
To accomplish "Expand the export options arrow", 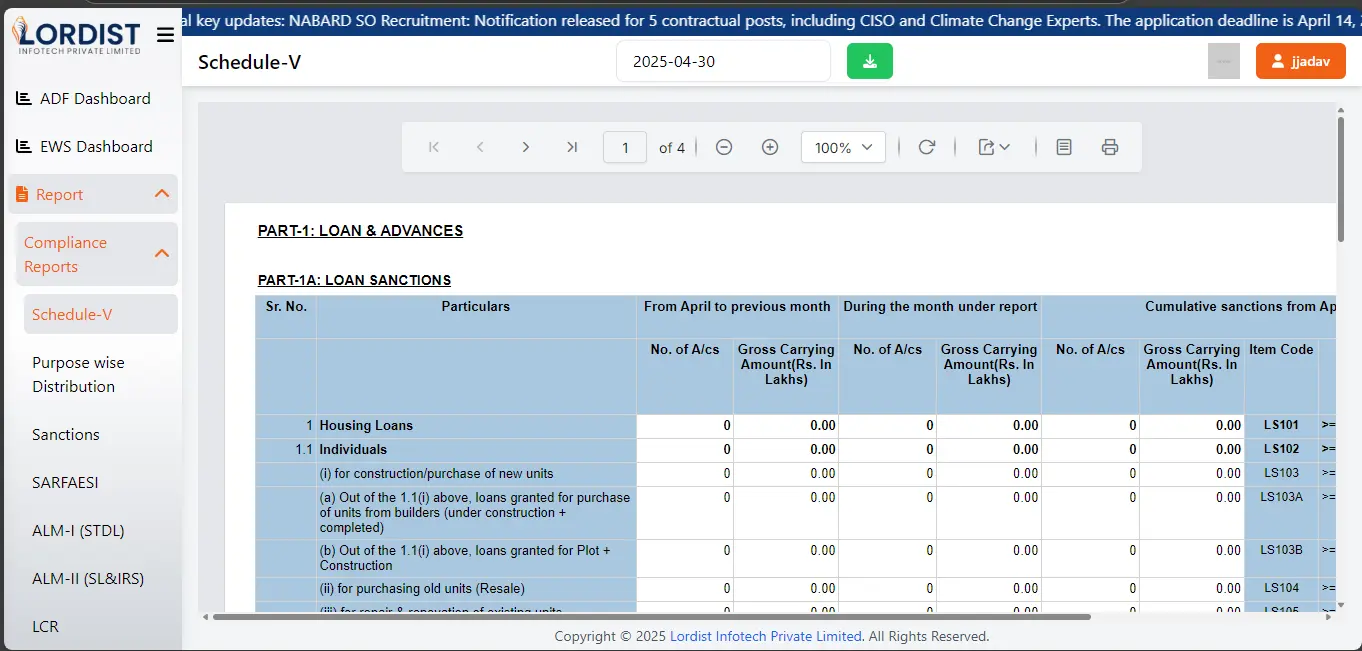I will pyautogui.click(x=1005, y=147).
